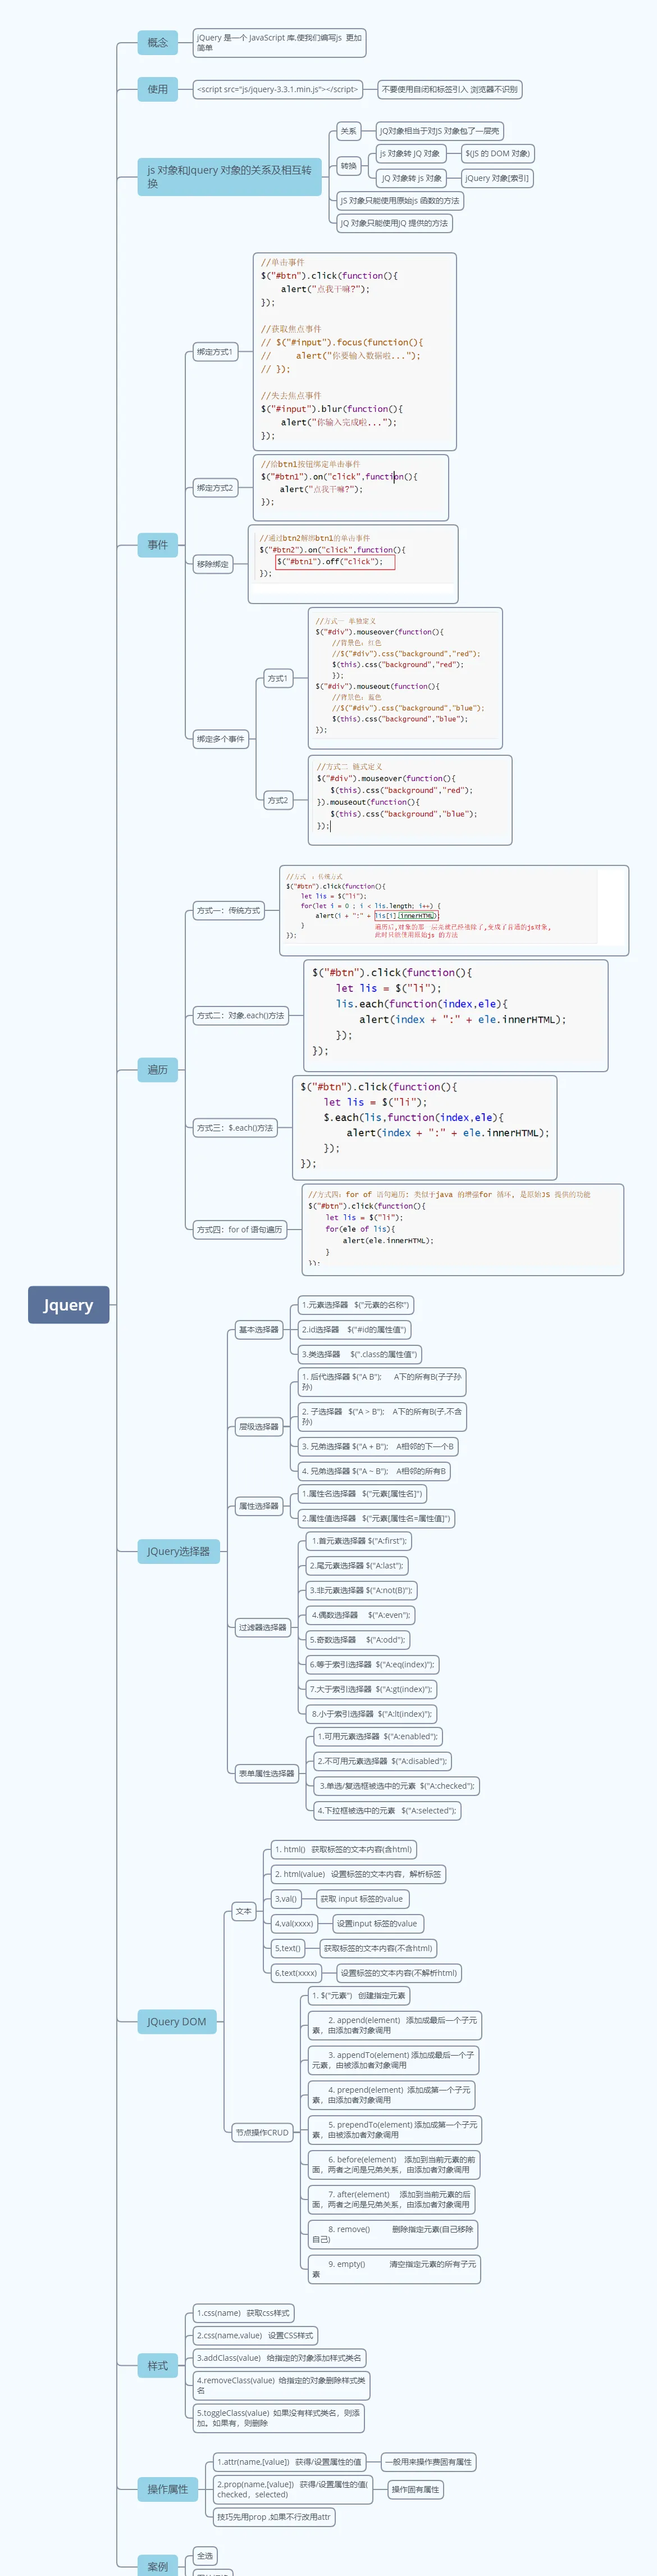Select the "方式1" node under 绑定多个事件
The width and height of the screenshot is (657, 2576).
coord(277,678)
